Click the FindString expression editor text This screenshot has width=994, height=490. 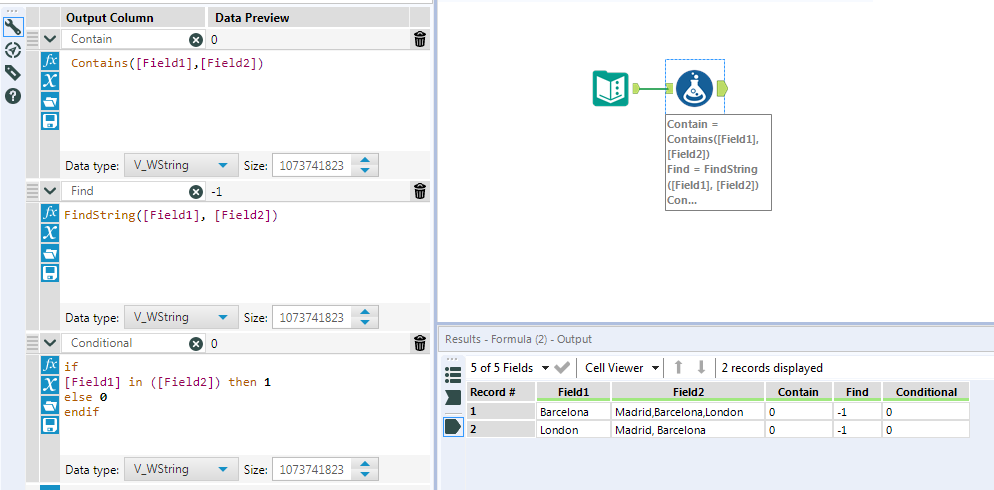tap(170, 216)
